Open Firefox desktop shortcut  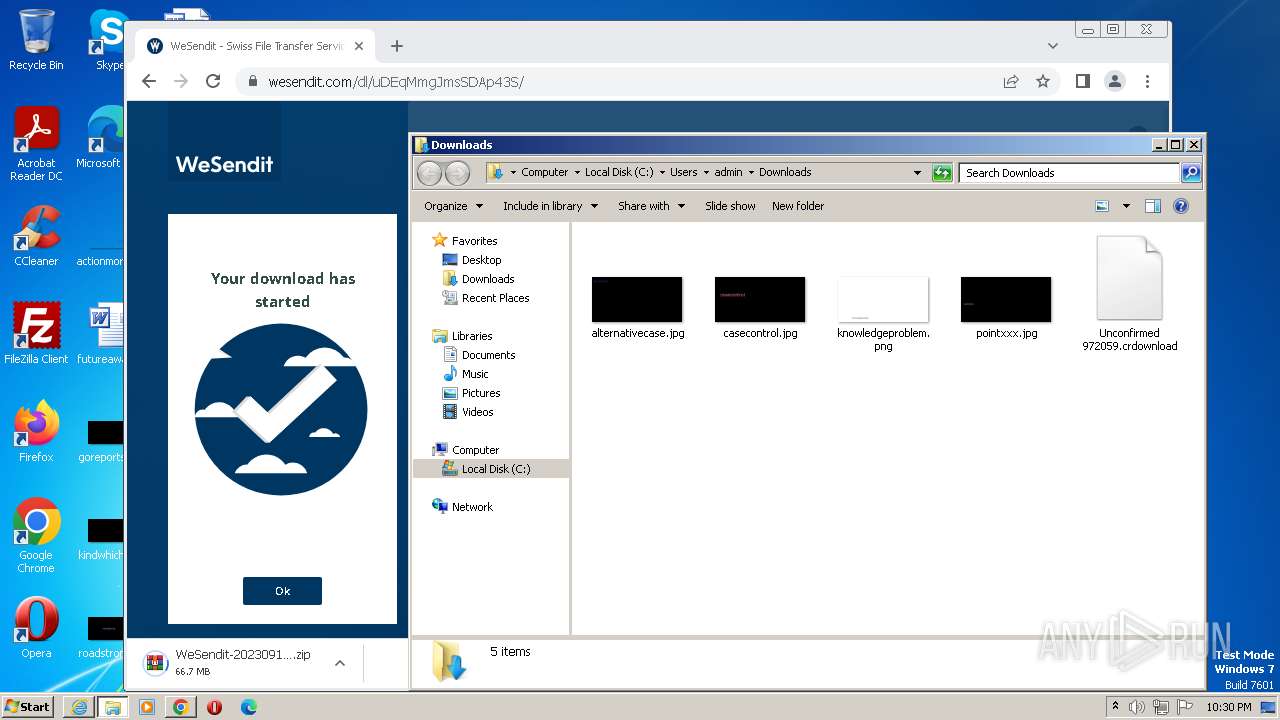36,432
